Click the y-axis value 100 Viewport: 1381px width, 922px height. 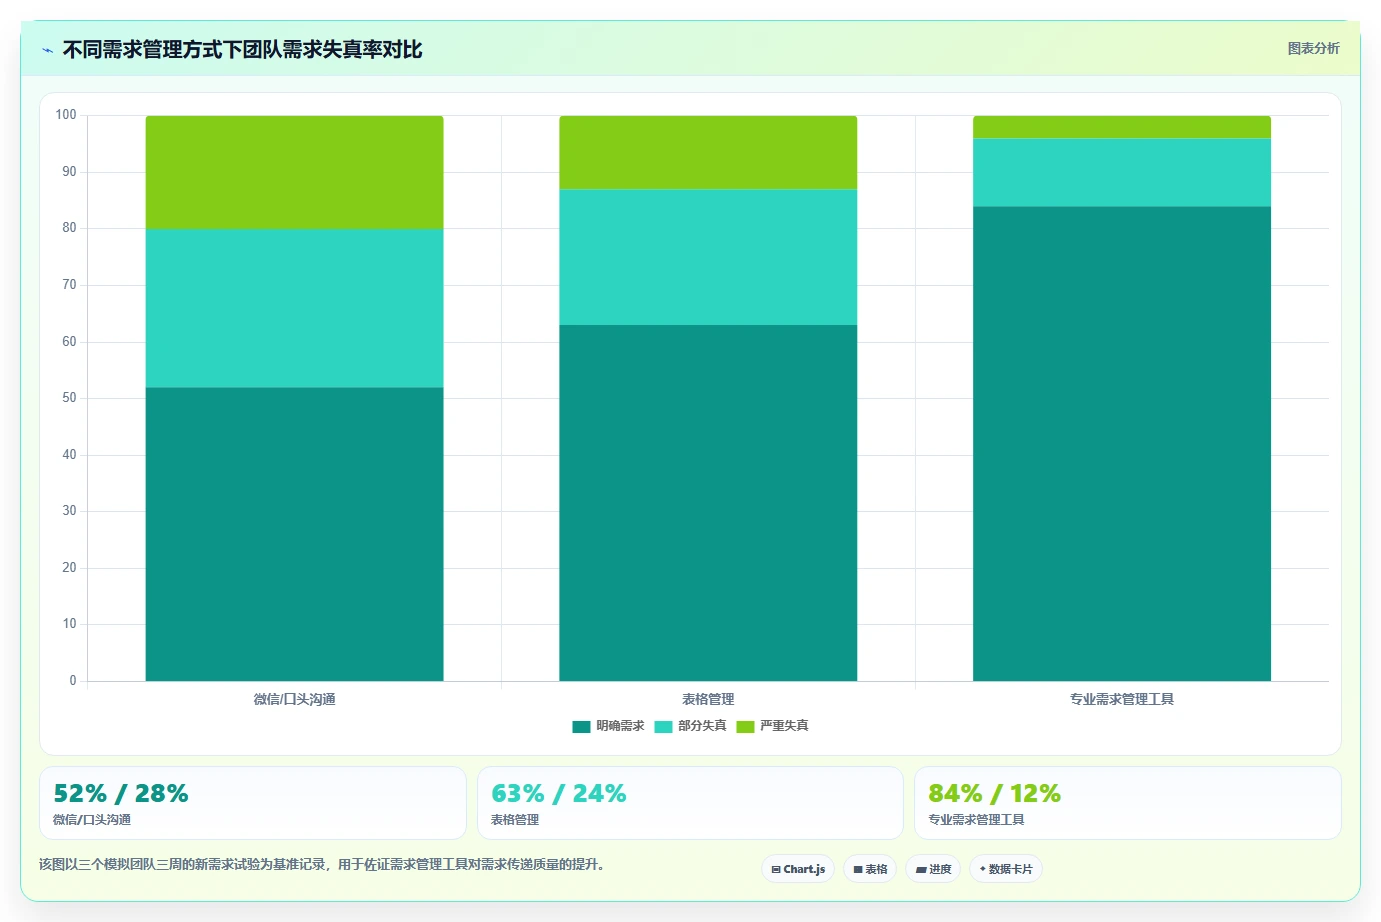[x=66, y=115]
